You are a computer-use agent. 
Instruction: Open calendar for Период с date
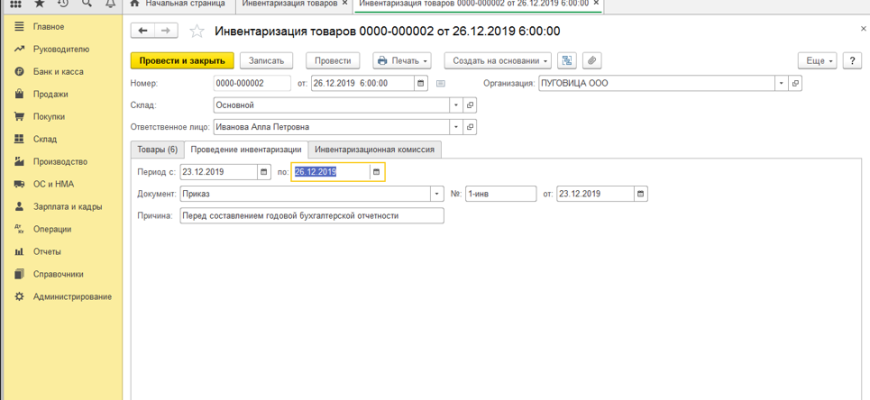(264, 172)
